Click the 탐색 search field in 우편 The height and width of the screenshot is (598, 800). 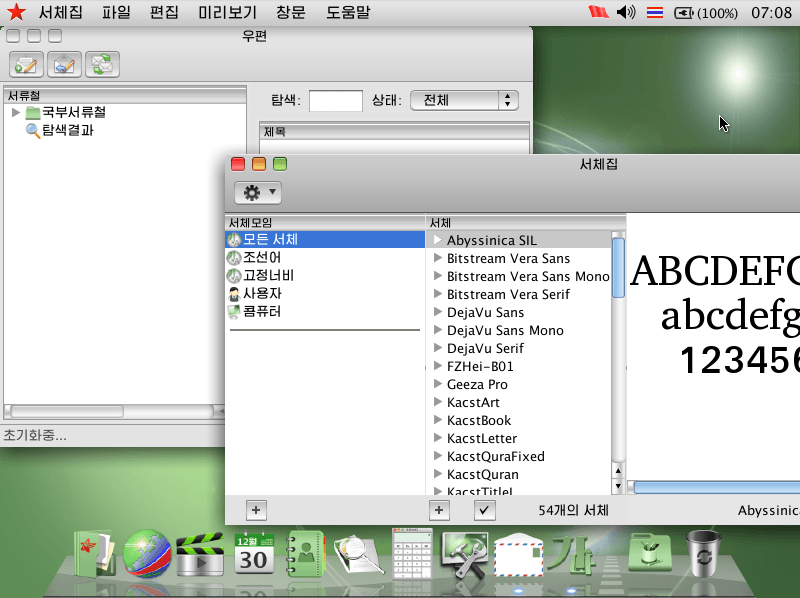336,101
